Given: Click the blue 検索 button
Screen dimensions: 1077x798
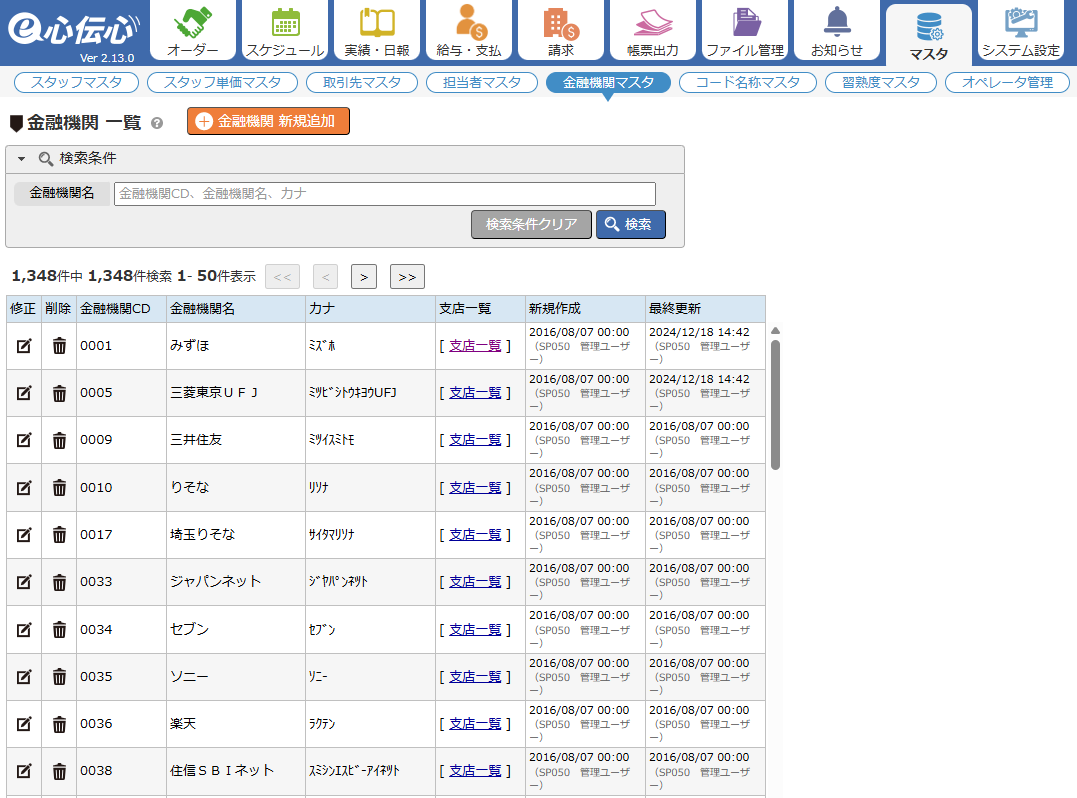Looking at the screenshot, I should [x=631, y=225].
